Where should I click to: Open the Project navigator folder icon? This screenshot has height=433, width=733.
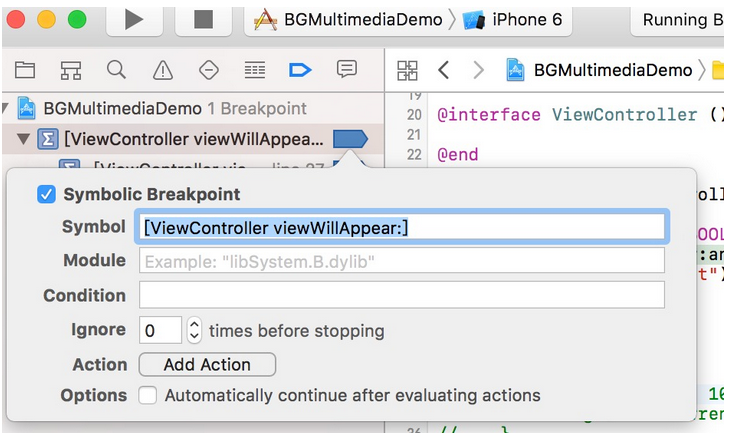coord(25,70)
